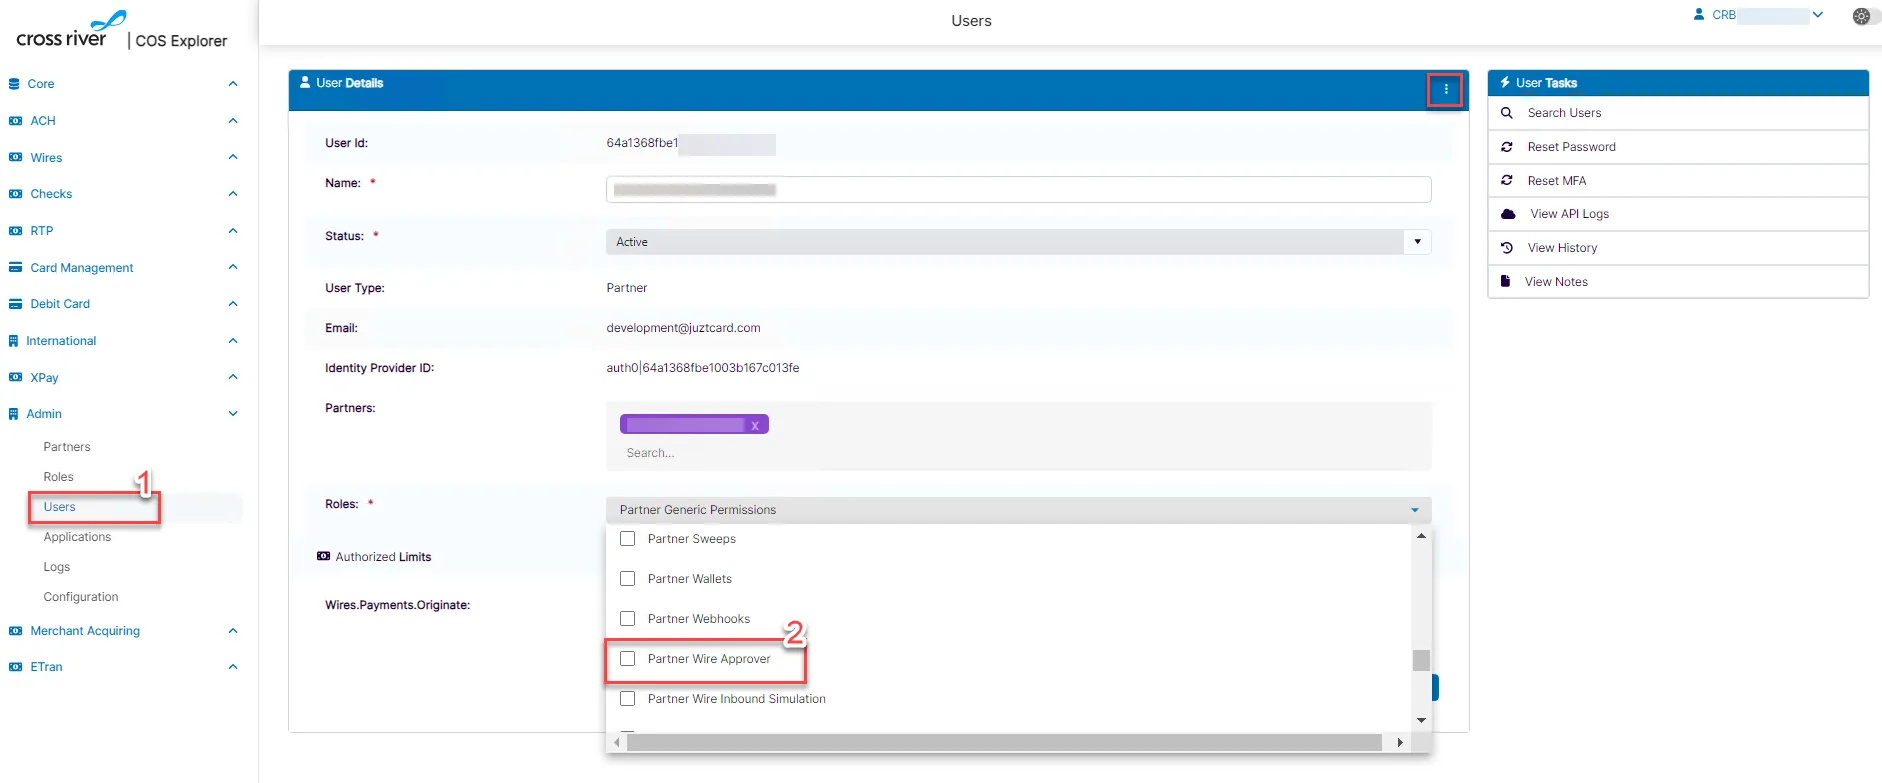Click the Admin building icon in sidebar
1882x783 pixels.
click(x=13, y=414)
